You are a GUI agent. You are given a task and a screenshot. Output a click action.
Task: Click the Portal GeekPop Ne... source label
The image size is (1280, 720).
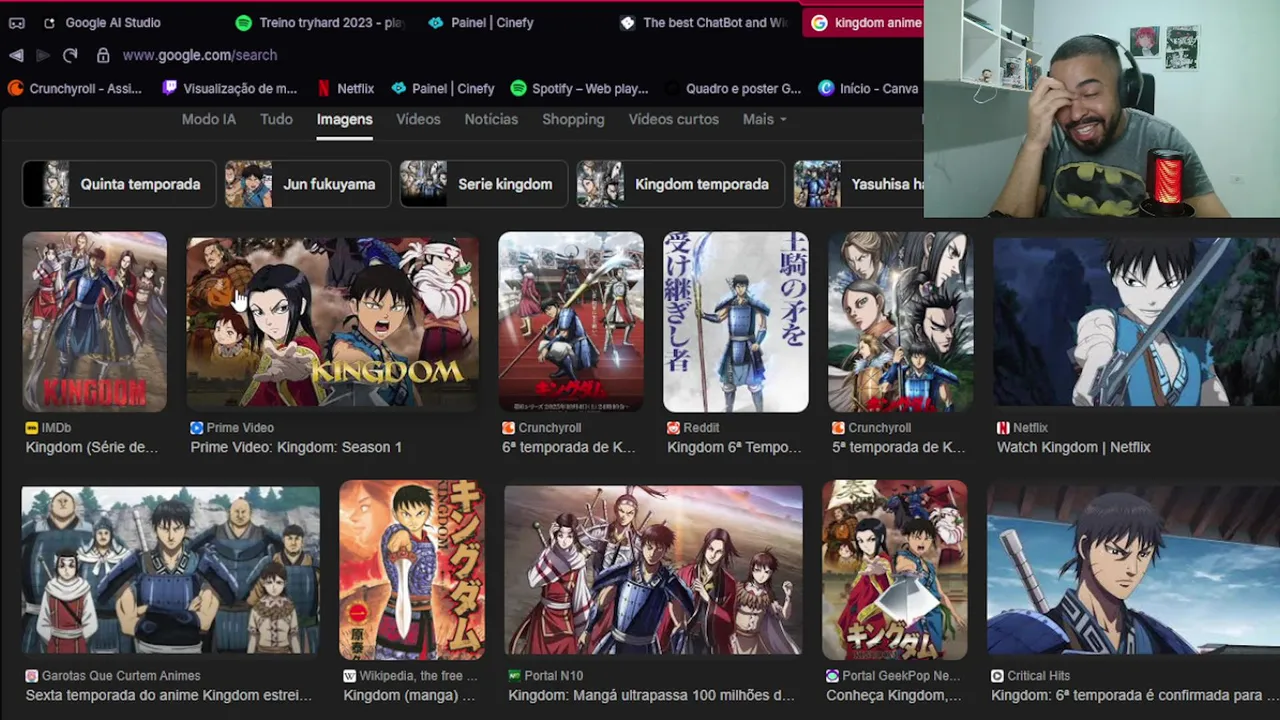tap(901, 675)
